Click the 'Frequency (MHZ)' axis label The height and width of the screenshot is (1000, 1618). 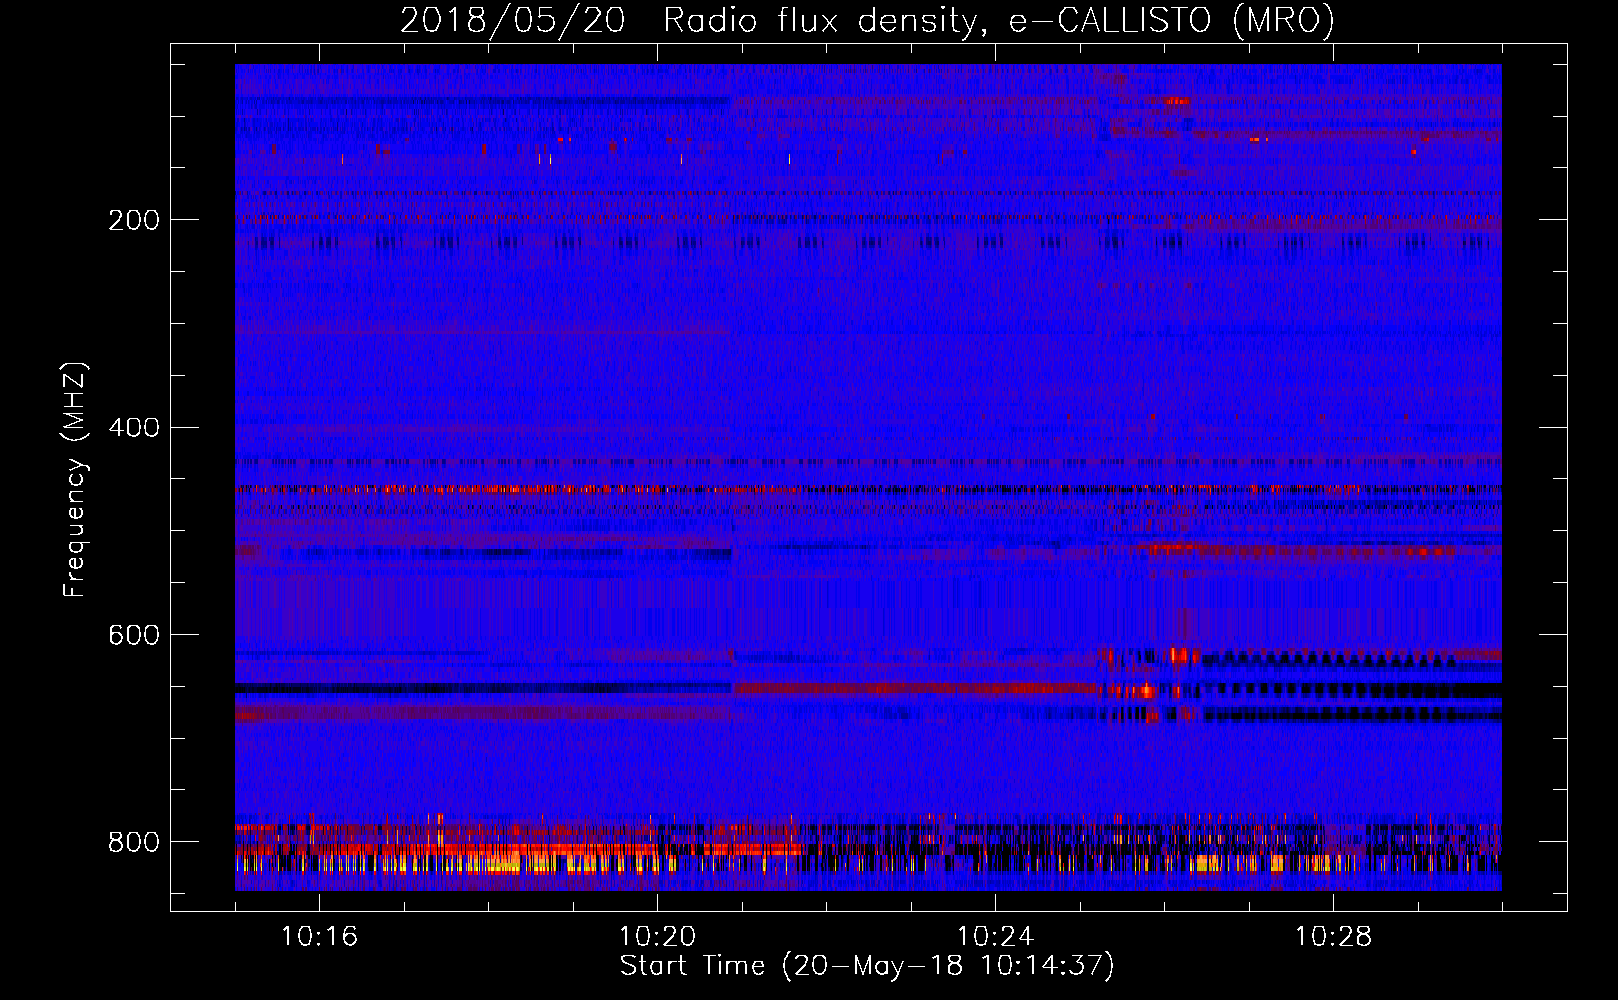click(74, 479)
